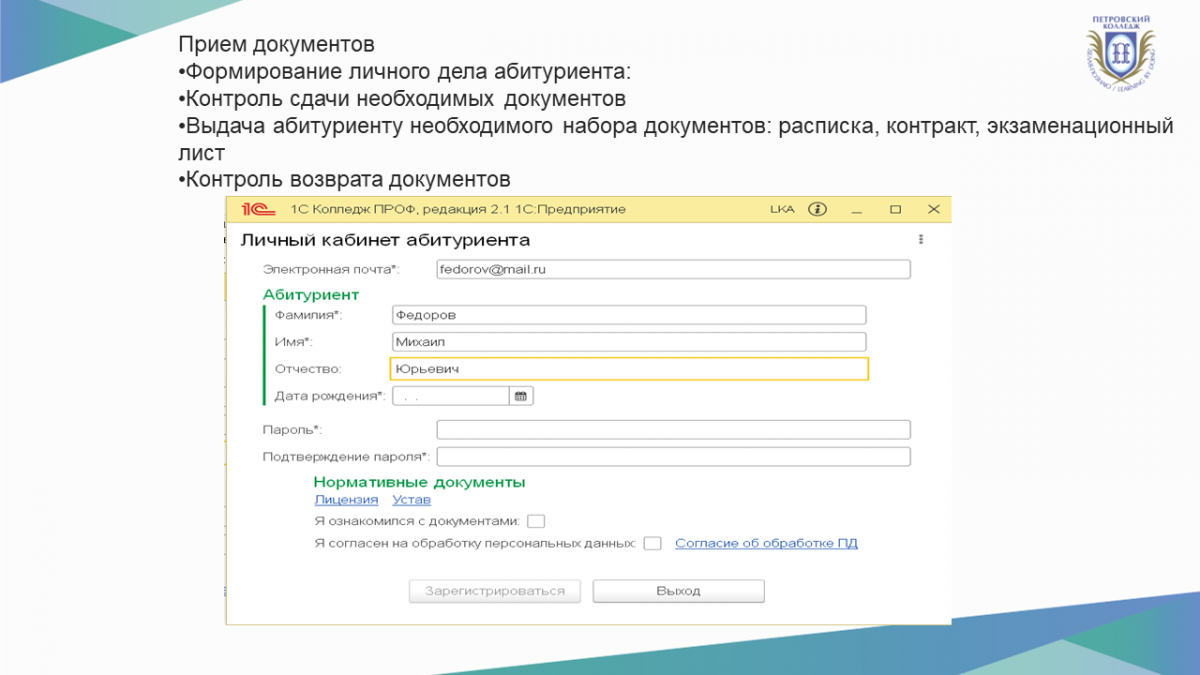Open the calendar picker for Дата рождения

[x=521, y=396]
